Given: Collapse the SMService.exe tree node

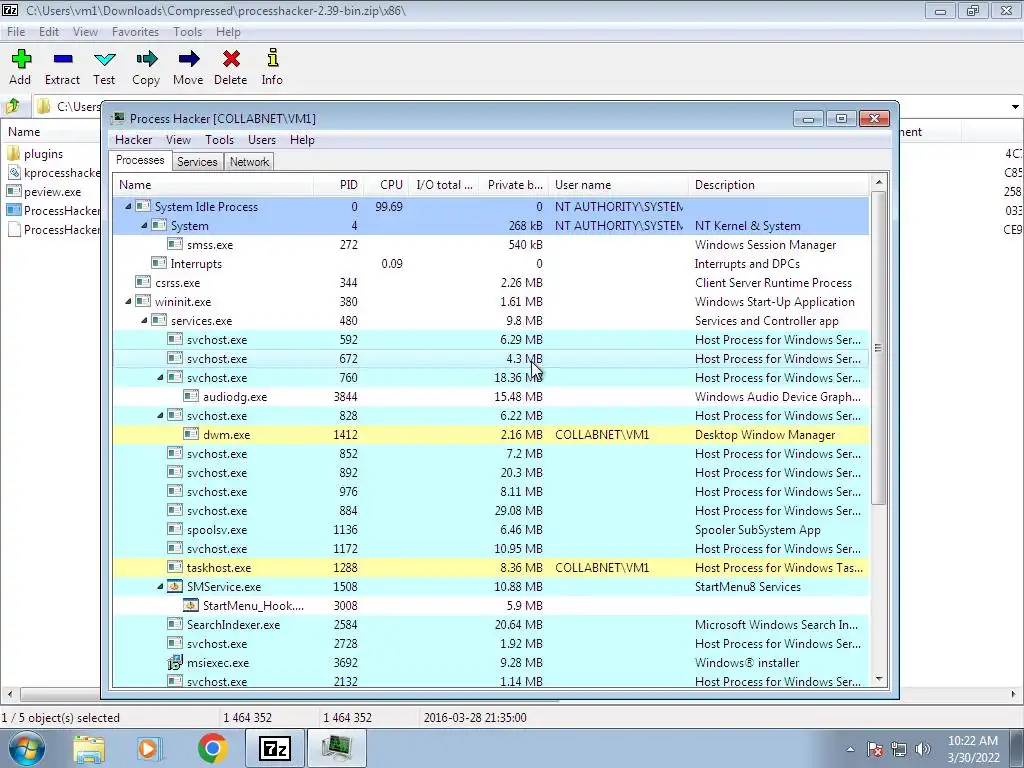Looking at the screenshot, I should coord(160,586).
